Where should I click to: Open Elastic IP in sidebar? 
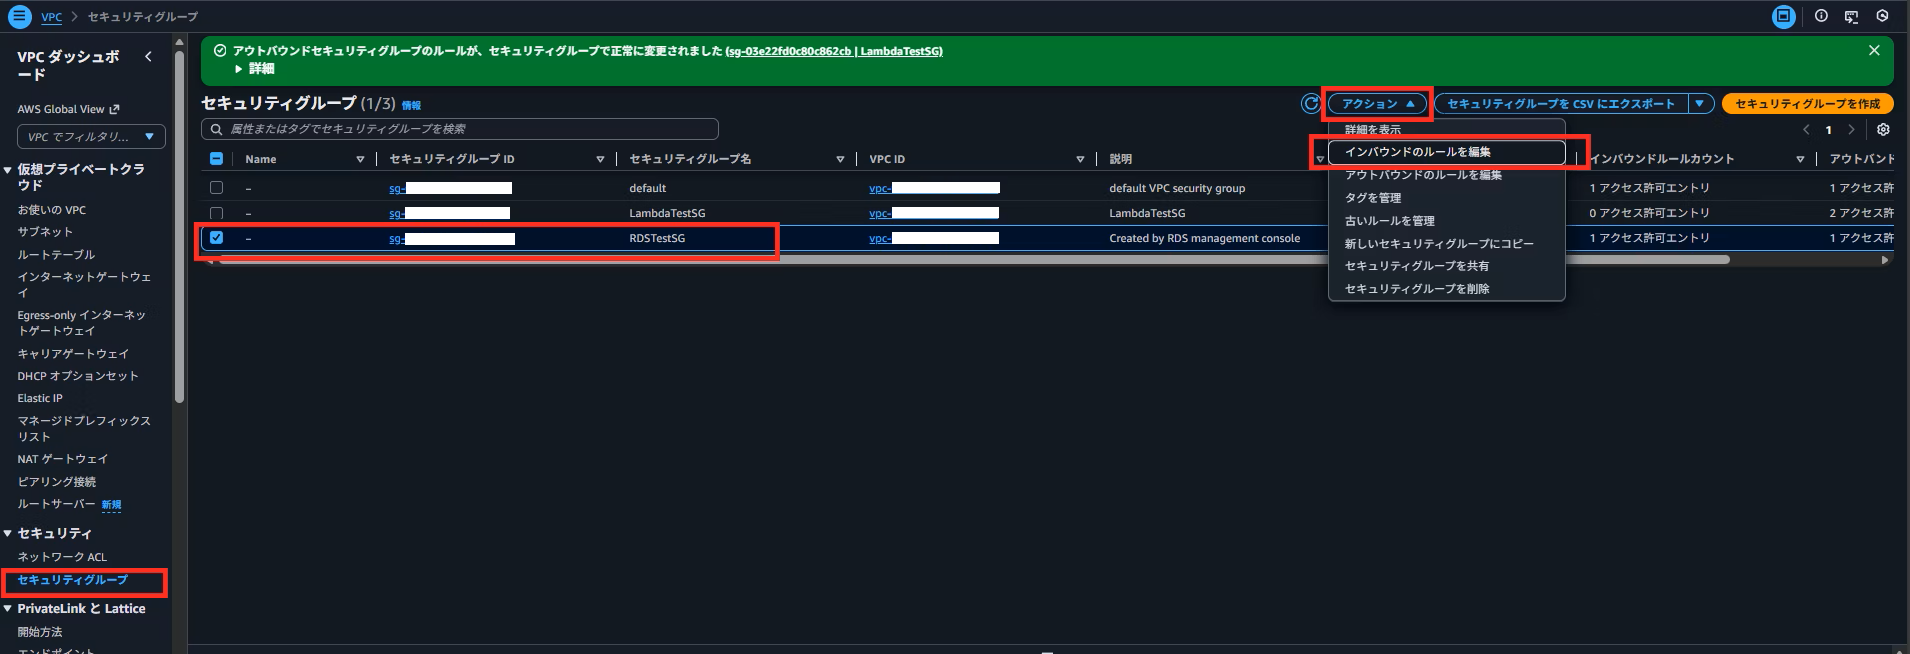click(40, 398)
